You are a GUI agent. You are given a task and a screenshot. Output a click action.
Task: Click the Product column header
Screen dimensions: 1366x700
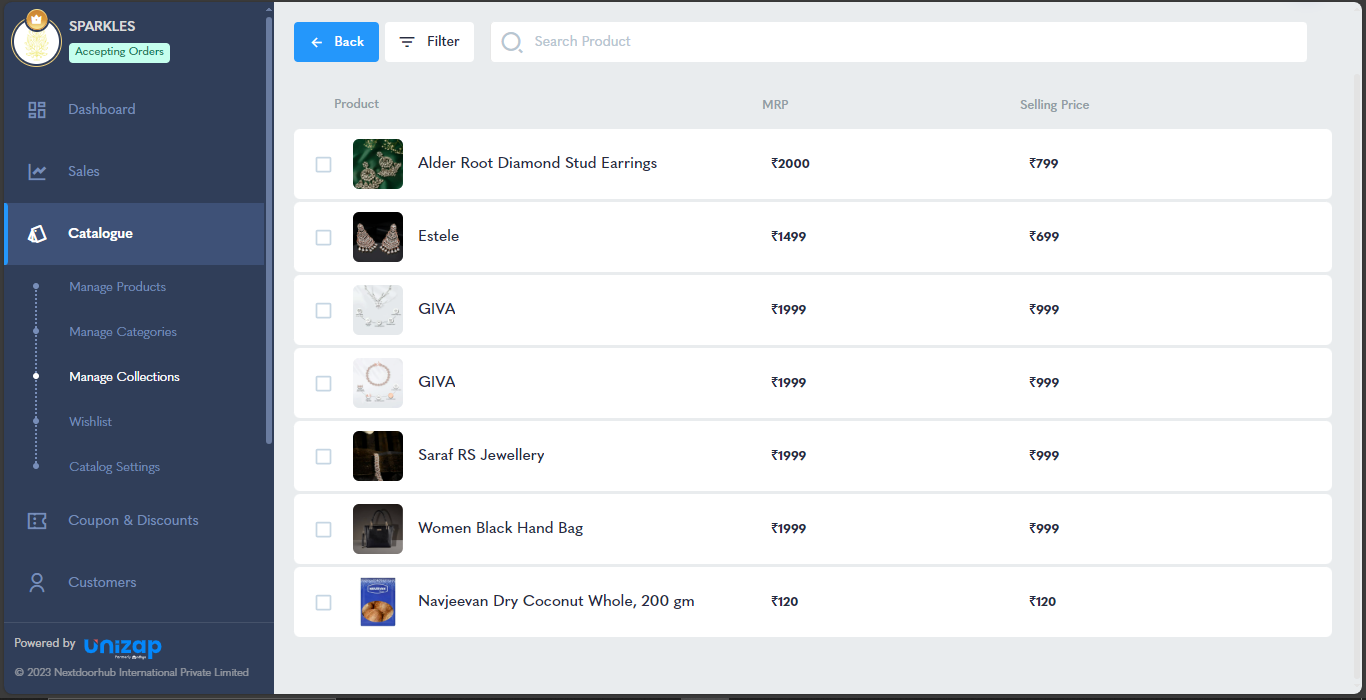[x=356, y=104]
